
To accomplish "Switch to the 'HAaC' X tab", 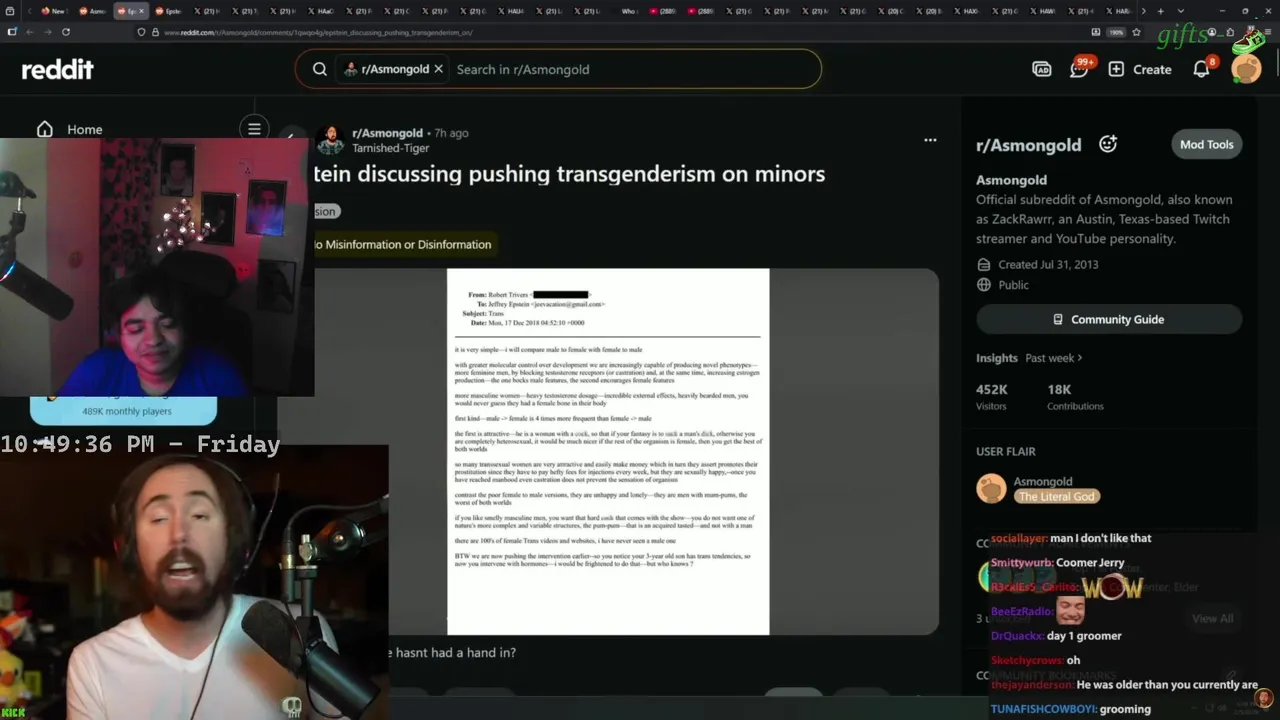I will pyautogui.click(x=319, y=11).
